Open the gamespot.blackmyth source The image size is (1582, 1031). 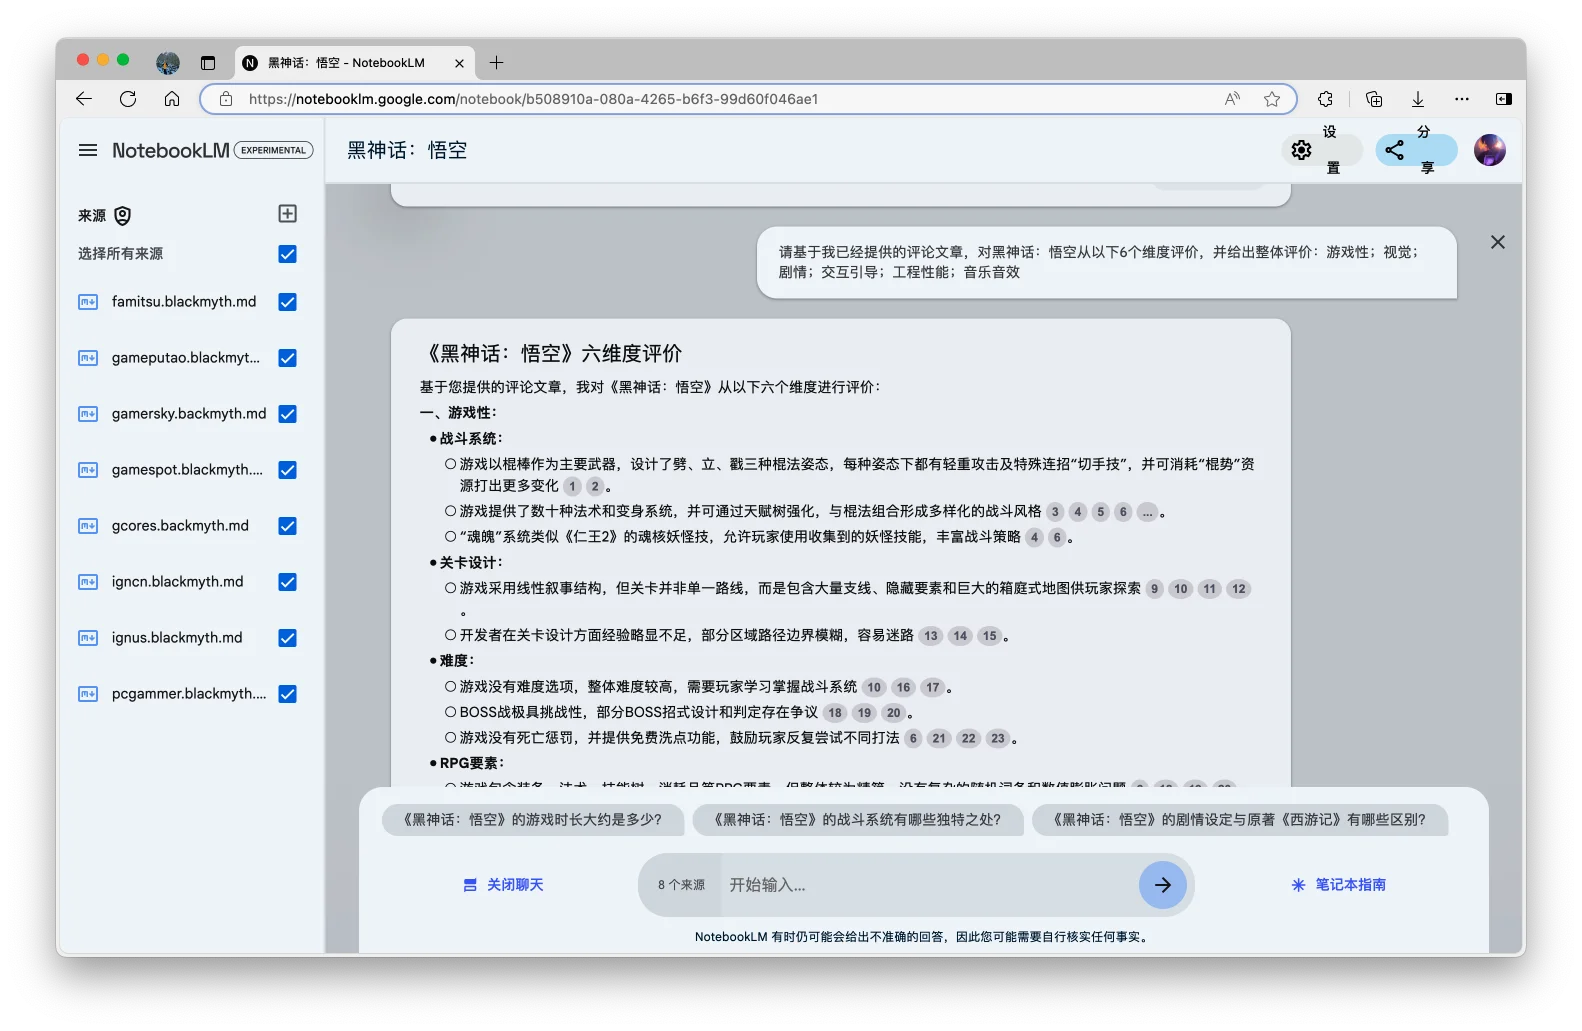(187, 470)
